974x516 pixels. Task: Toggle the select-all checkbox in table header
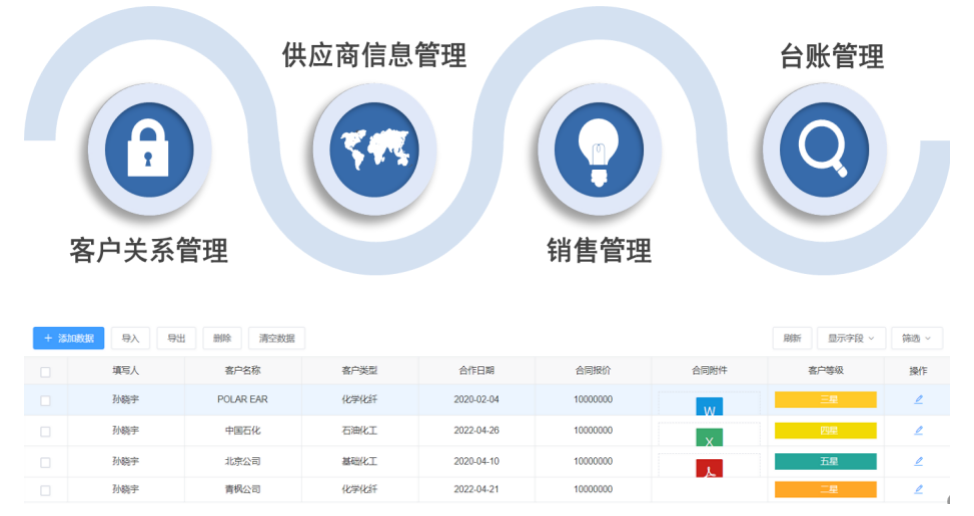point(45,371)
